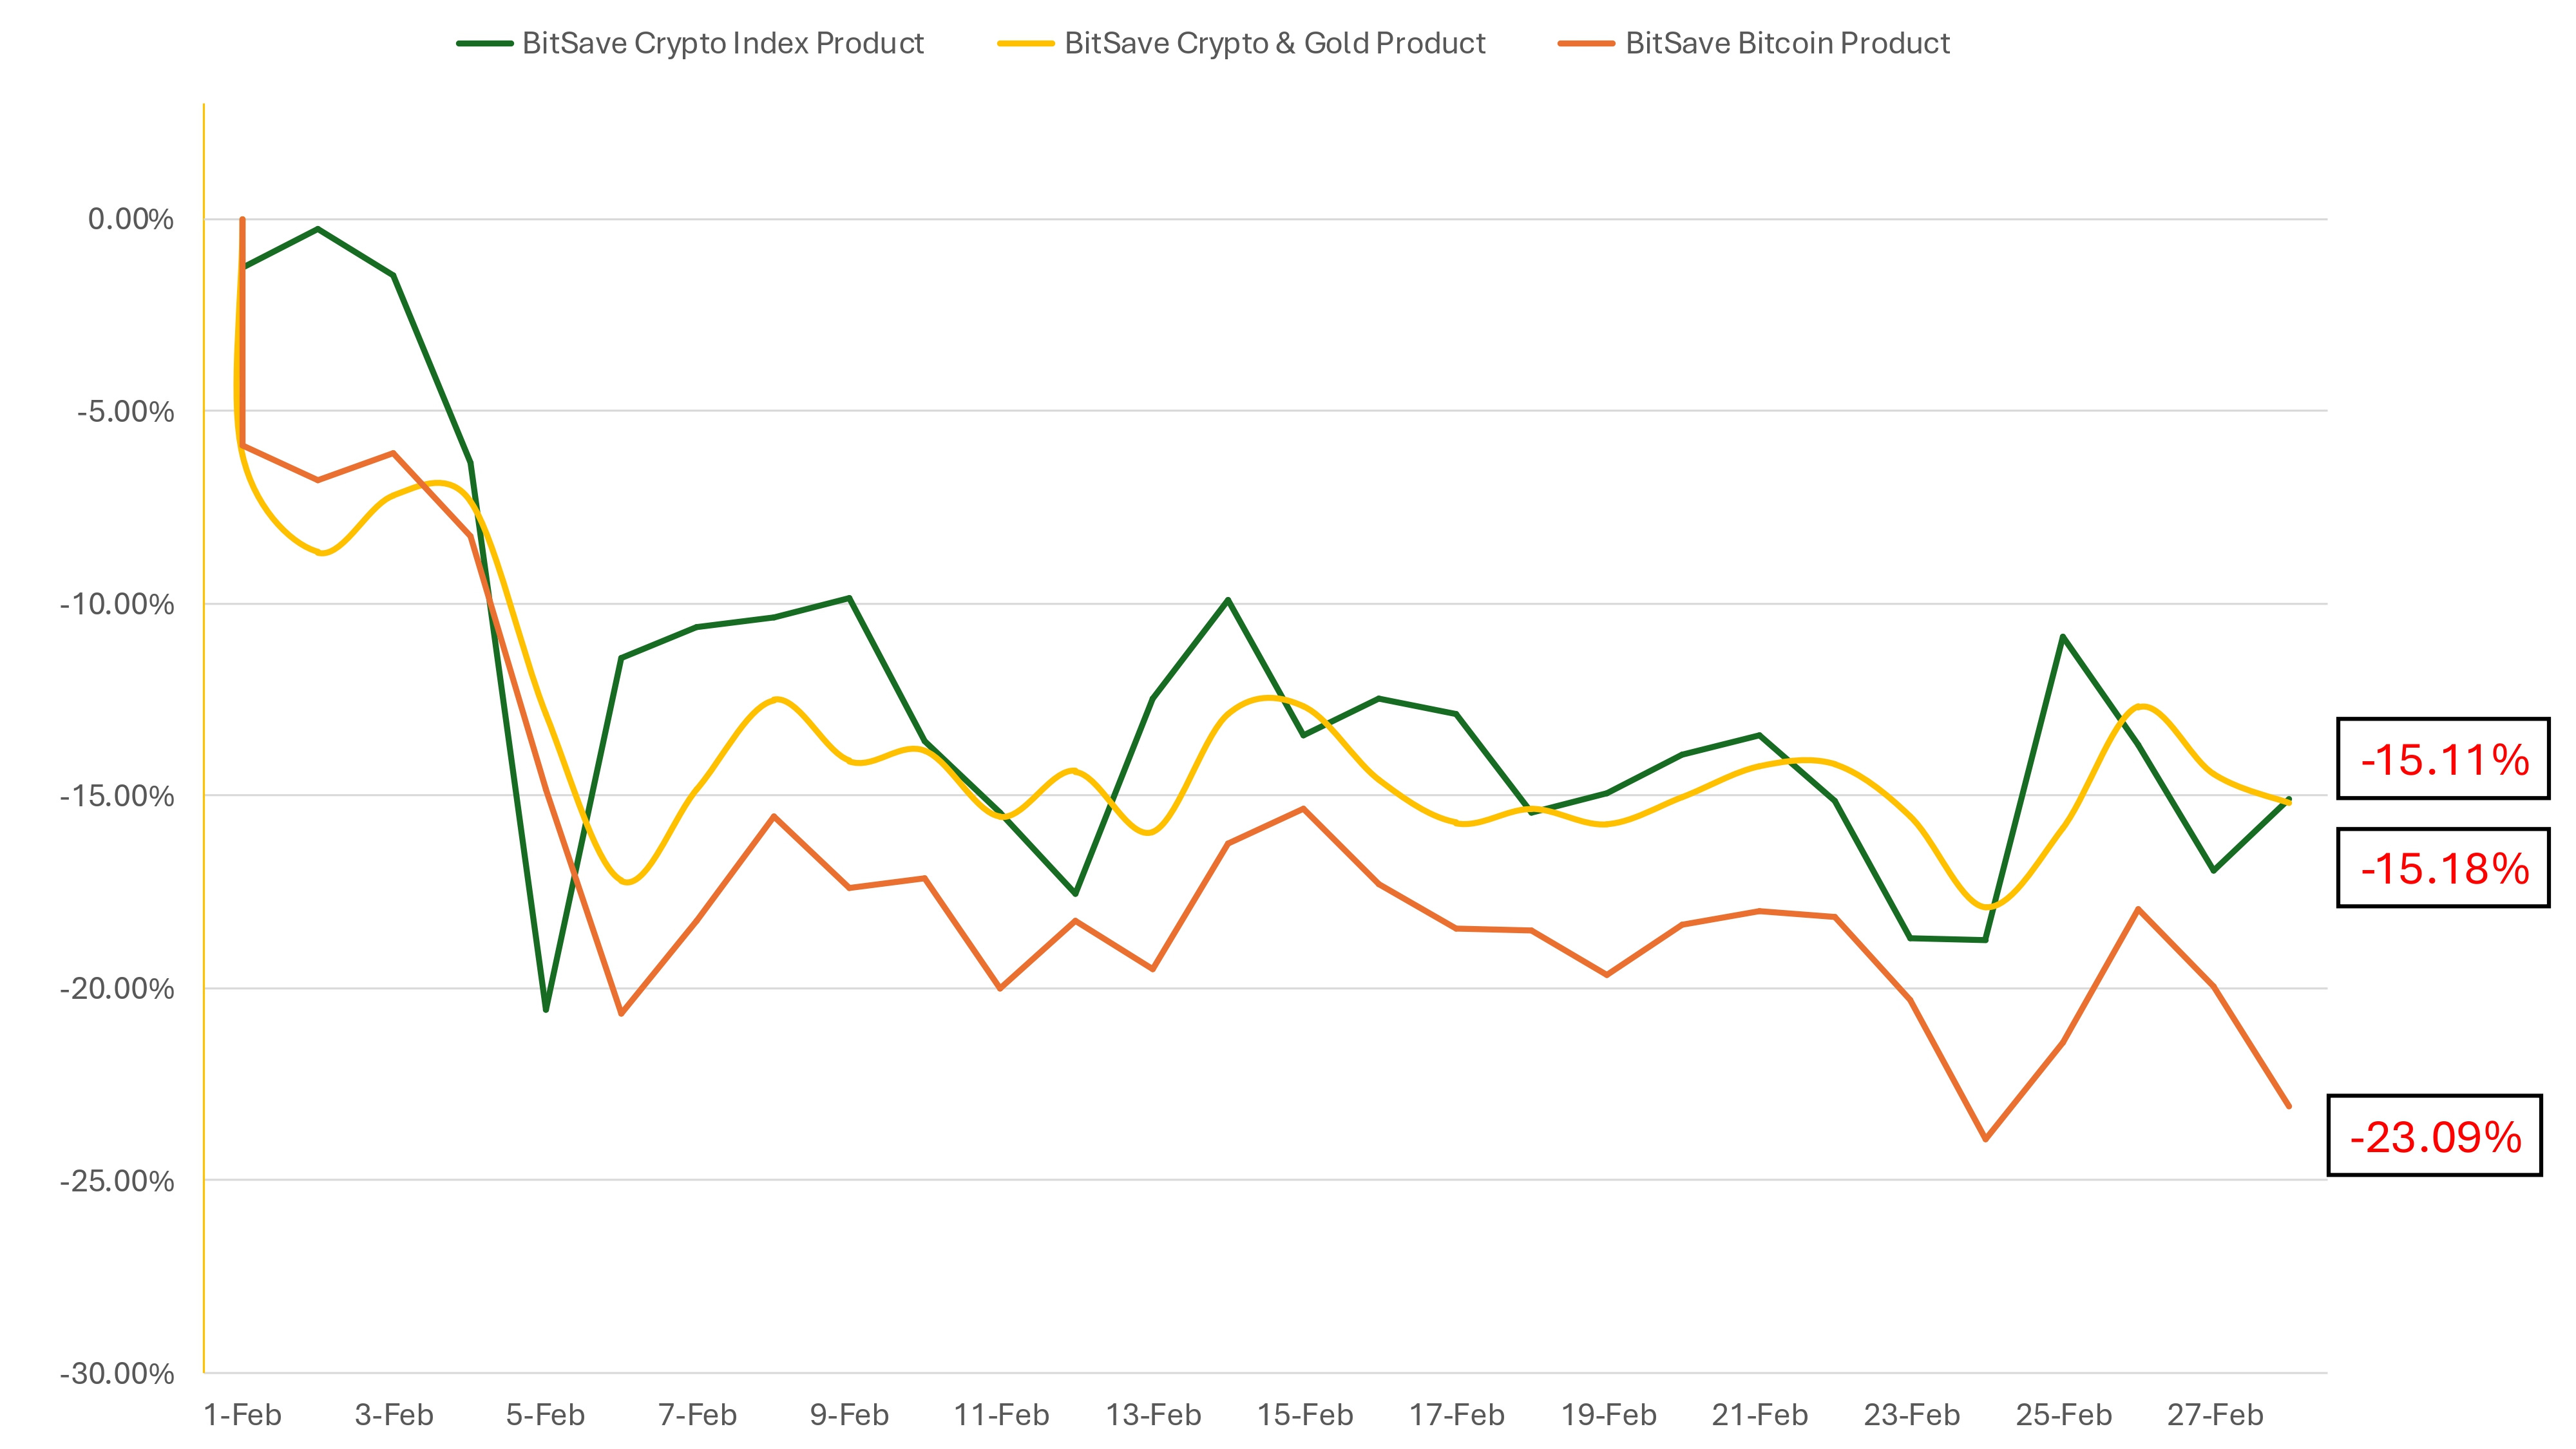This screenshot has width=2576, height=1449.
Task: Select the -15.18% data label box
Action: point(2443,868)
